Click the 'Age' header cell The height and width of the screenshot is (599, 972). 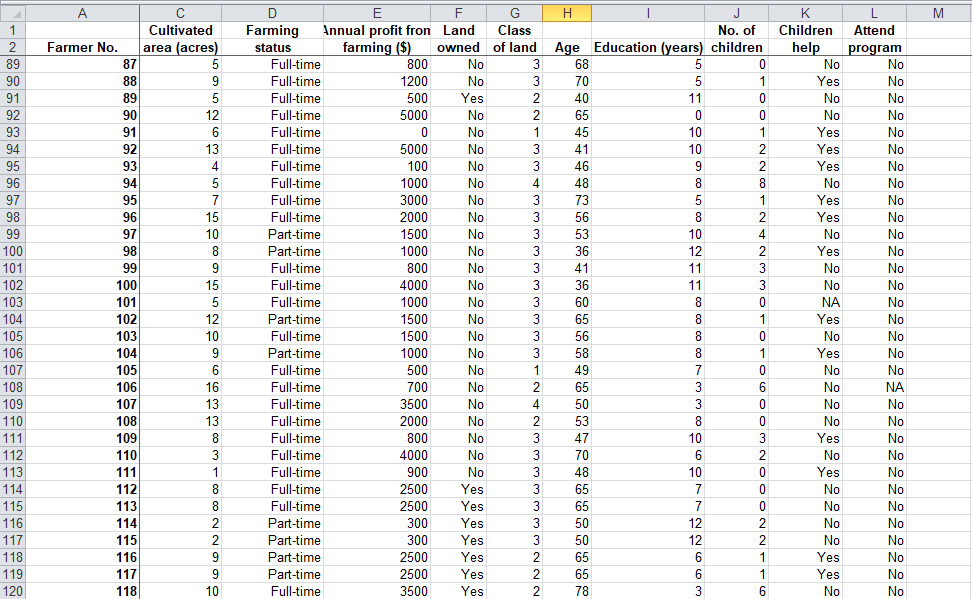coord(567,47)
